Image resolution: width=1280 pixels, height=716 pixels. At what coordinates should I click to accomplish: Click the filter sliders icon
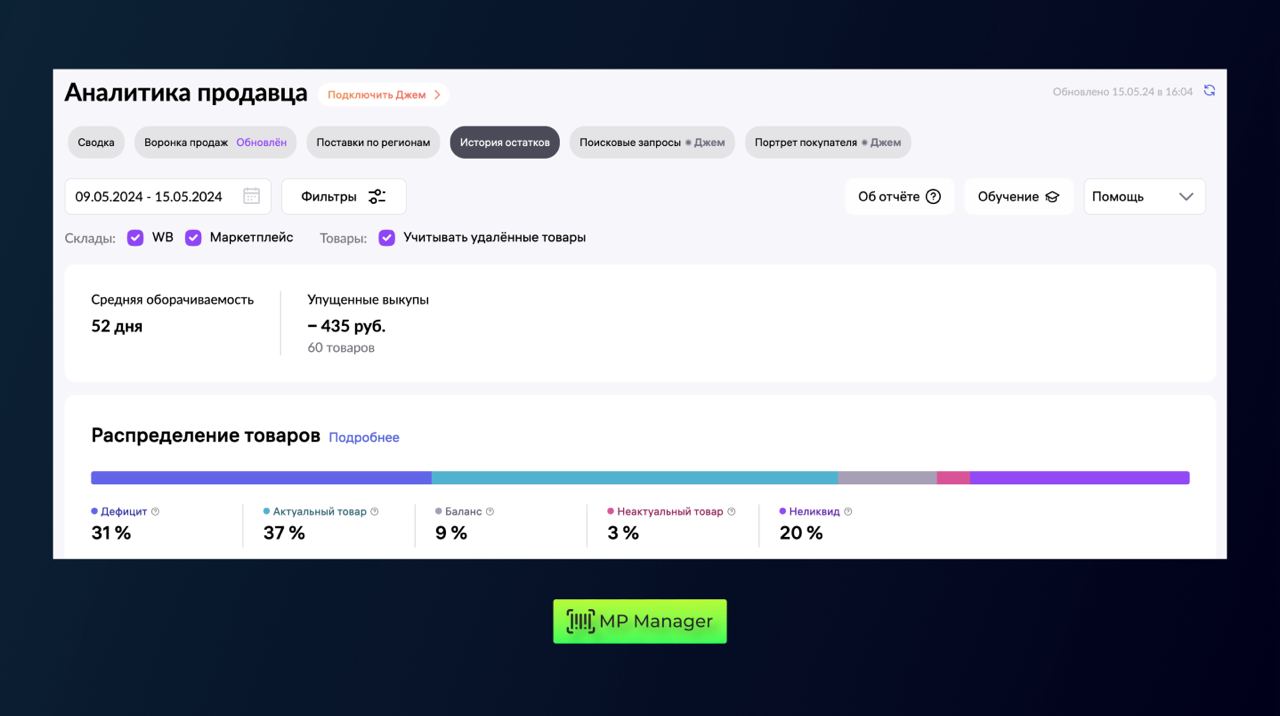(377, 197)
